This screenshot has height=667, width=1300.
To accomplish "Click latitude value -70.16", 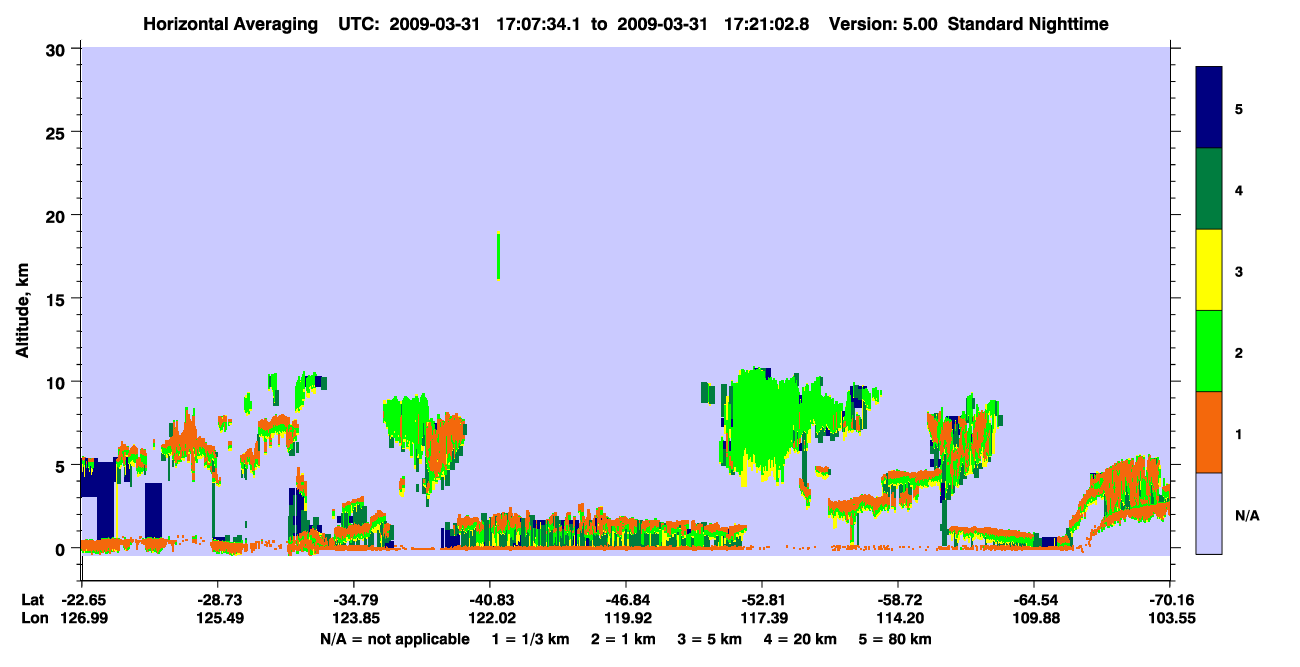I will (1169, 600).
